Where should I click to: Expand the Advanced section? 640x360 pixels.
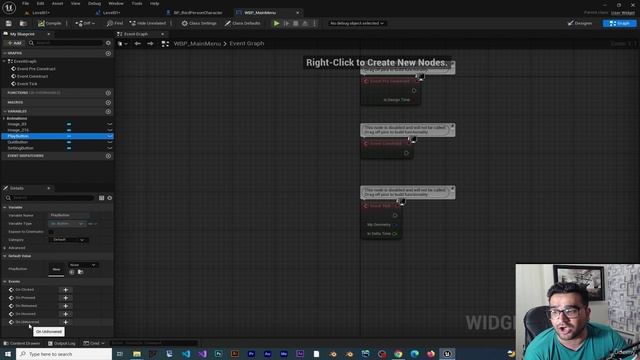[x=4, y=248]
